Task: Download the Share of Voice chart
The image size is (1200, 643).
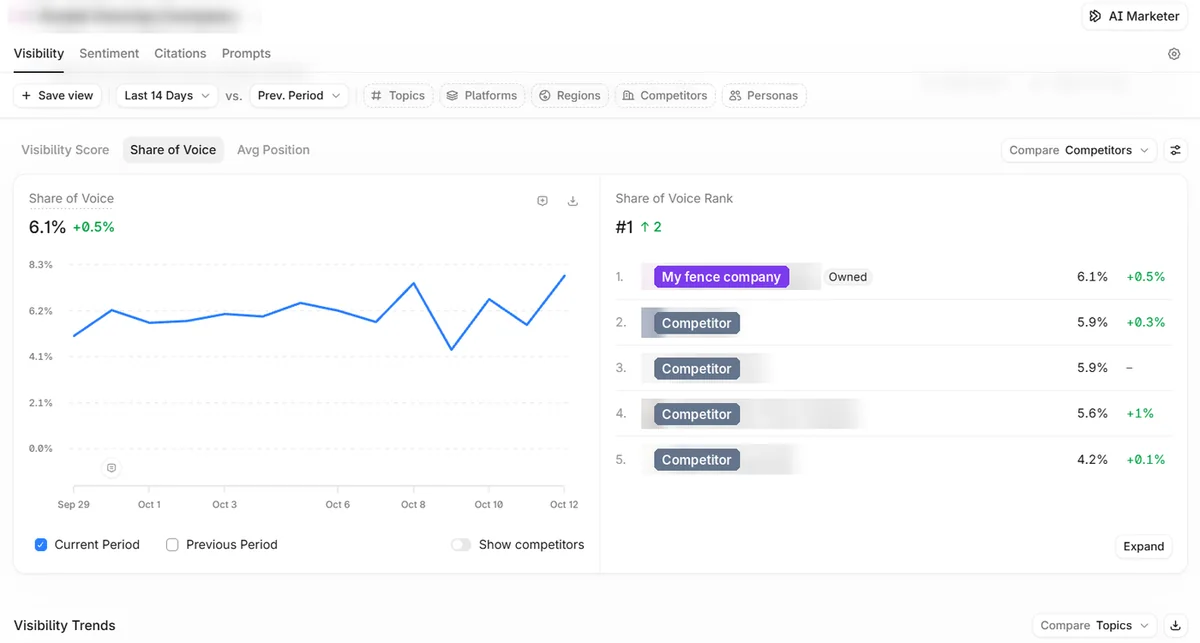Action: 573,201
